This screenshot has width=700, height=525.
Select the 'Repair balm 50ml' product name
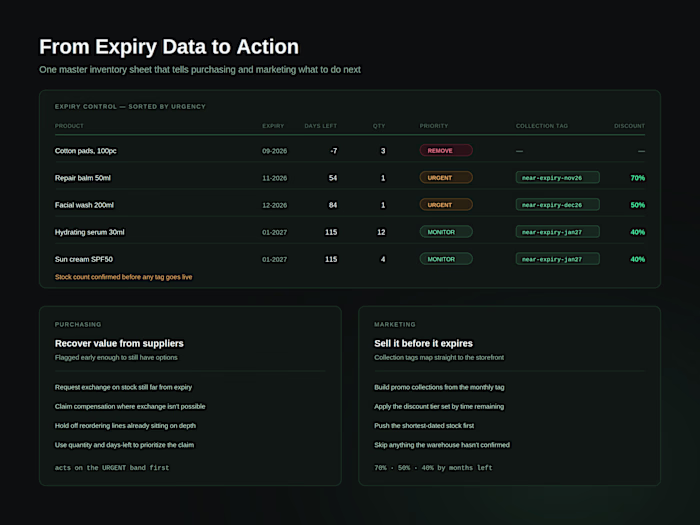(x=83, y=178)
